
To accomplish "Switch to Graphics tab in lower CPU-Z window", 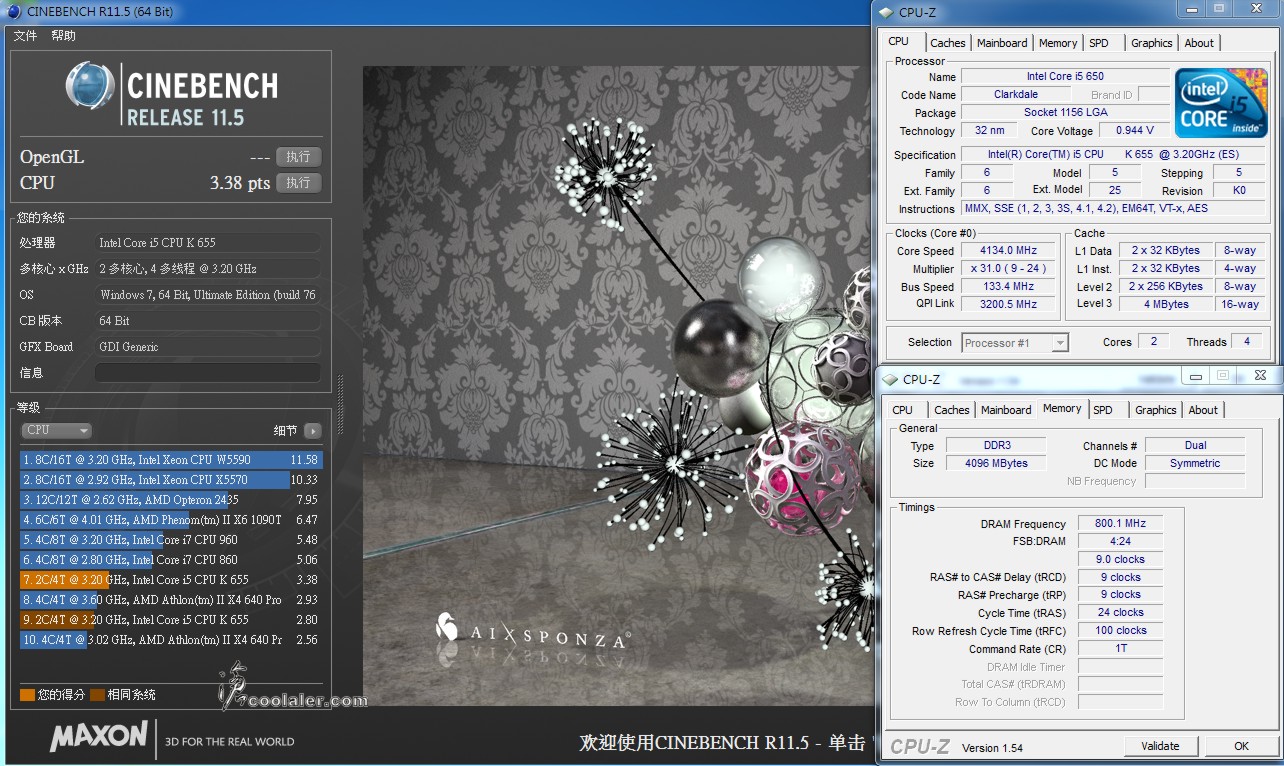I will (x=1156, y=410).
